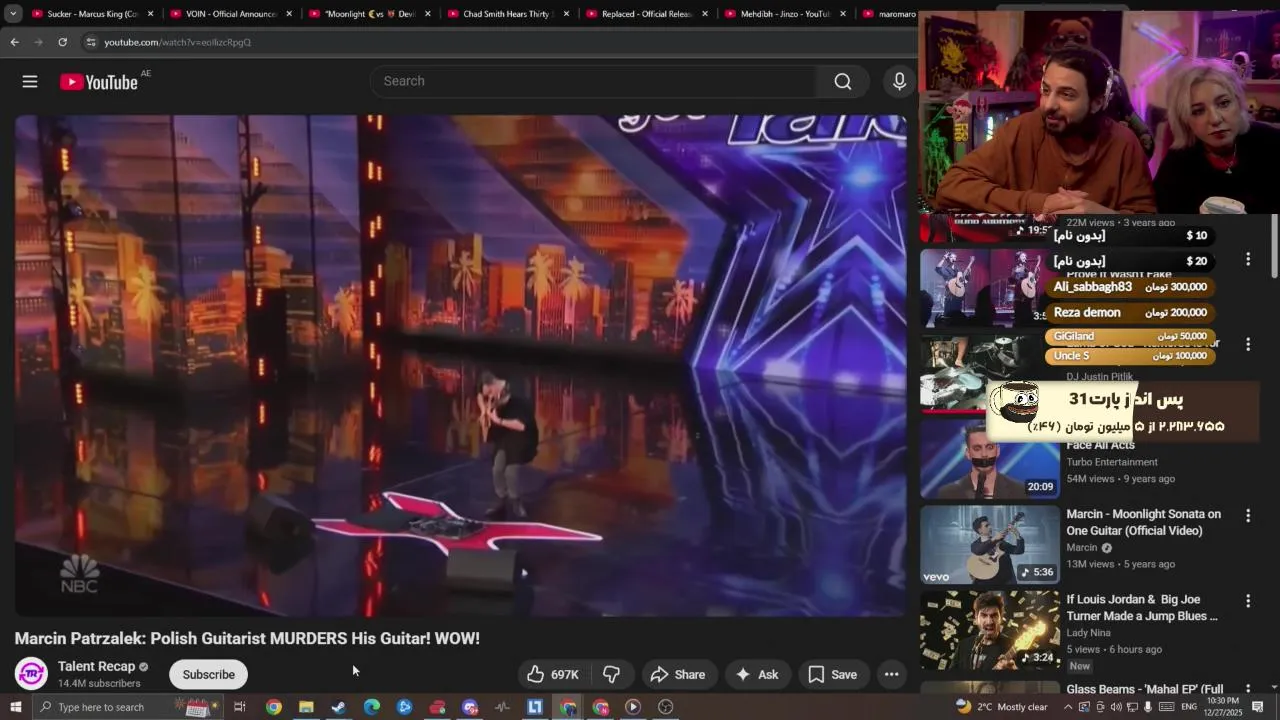Switch to Moonlight vs Devil tab

[369, 14]
